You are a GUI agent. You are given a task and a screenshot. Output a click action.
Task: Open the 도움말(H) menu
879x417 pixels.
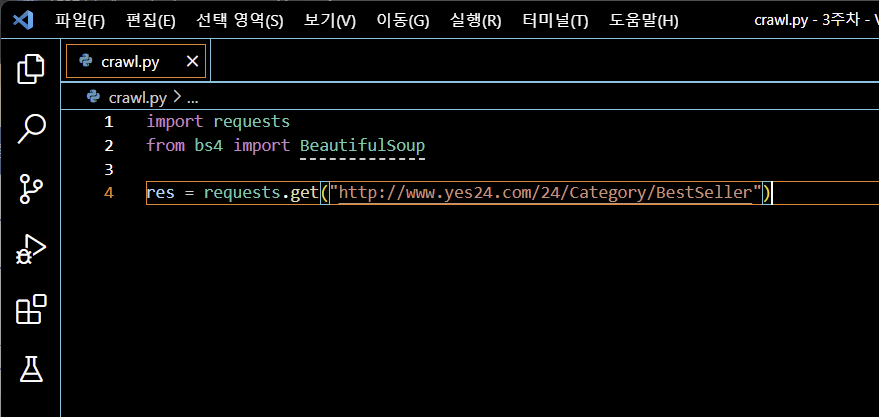tap(644, 21)
